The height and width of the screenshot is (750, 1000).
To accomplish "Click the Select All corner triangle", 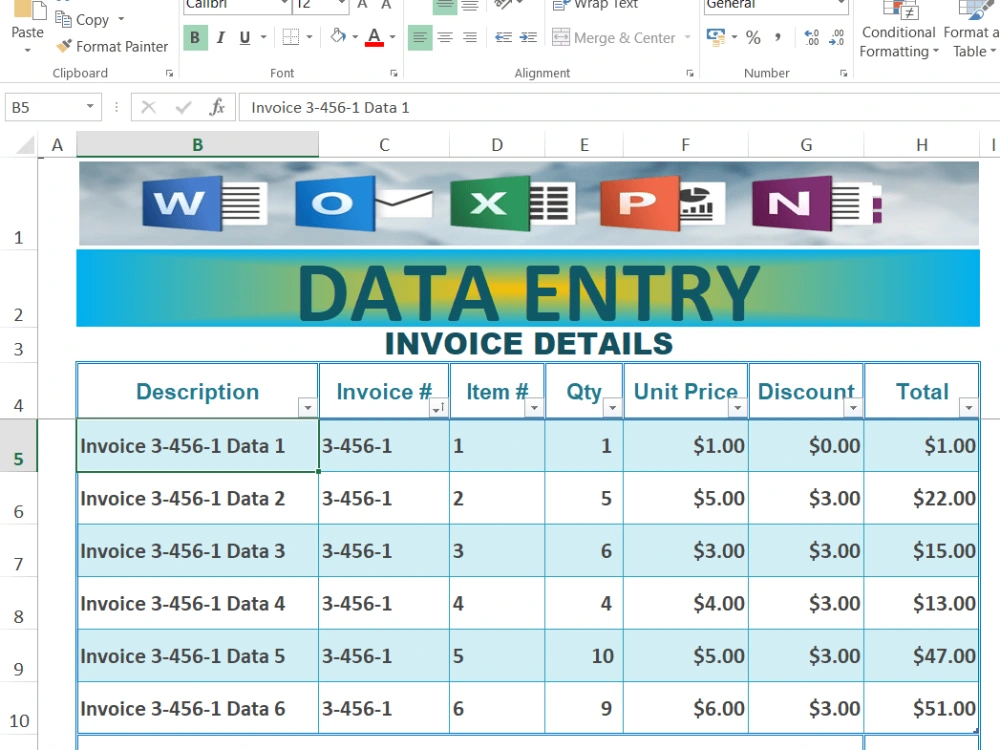I will click(x=25, y=145).
